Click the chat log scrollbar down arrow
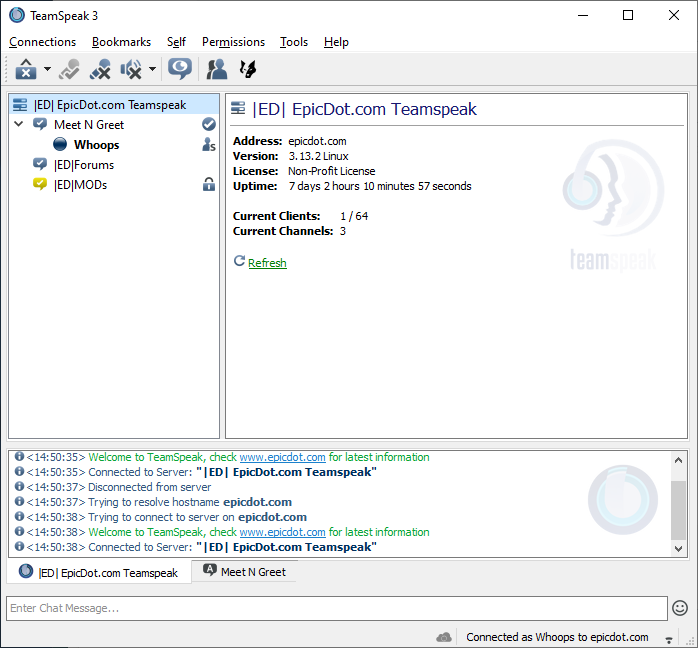The width and height of the screenshot is (698, 648). 678,549
